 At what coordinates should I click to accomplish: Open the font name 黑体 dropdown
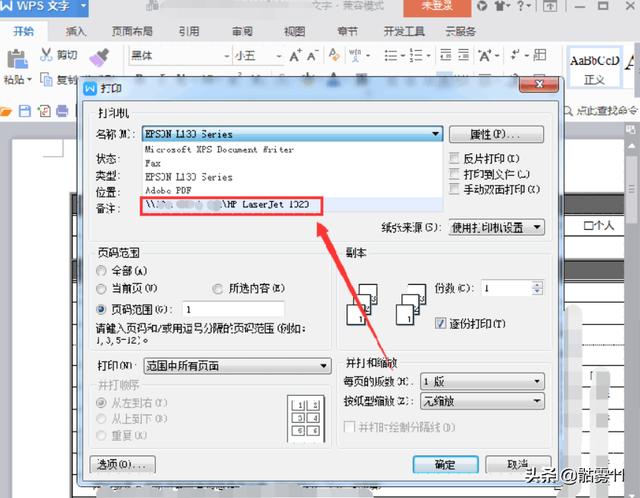pos(227,56)
